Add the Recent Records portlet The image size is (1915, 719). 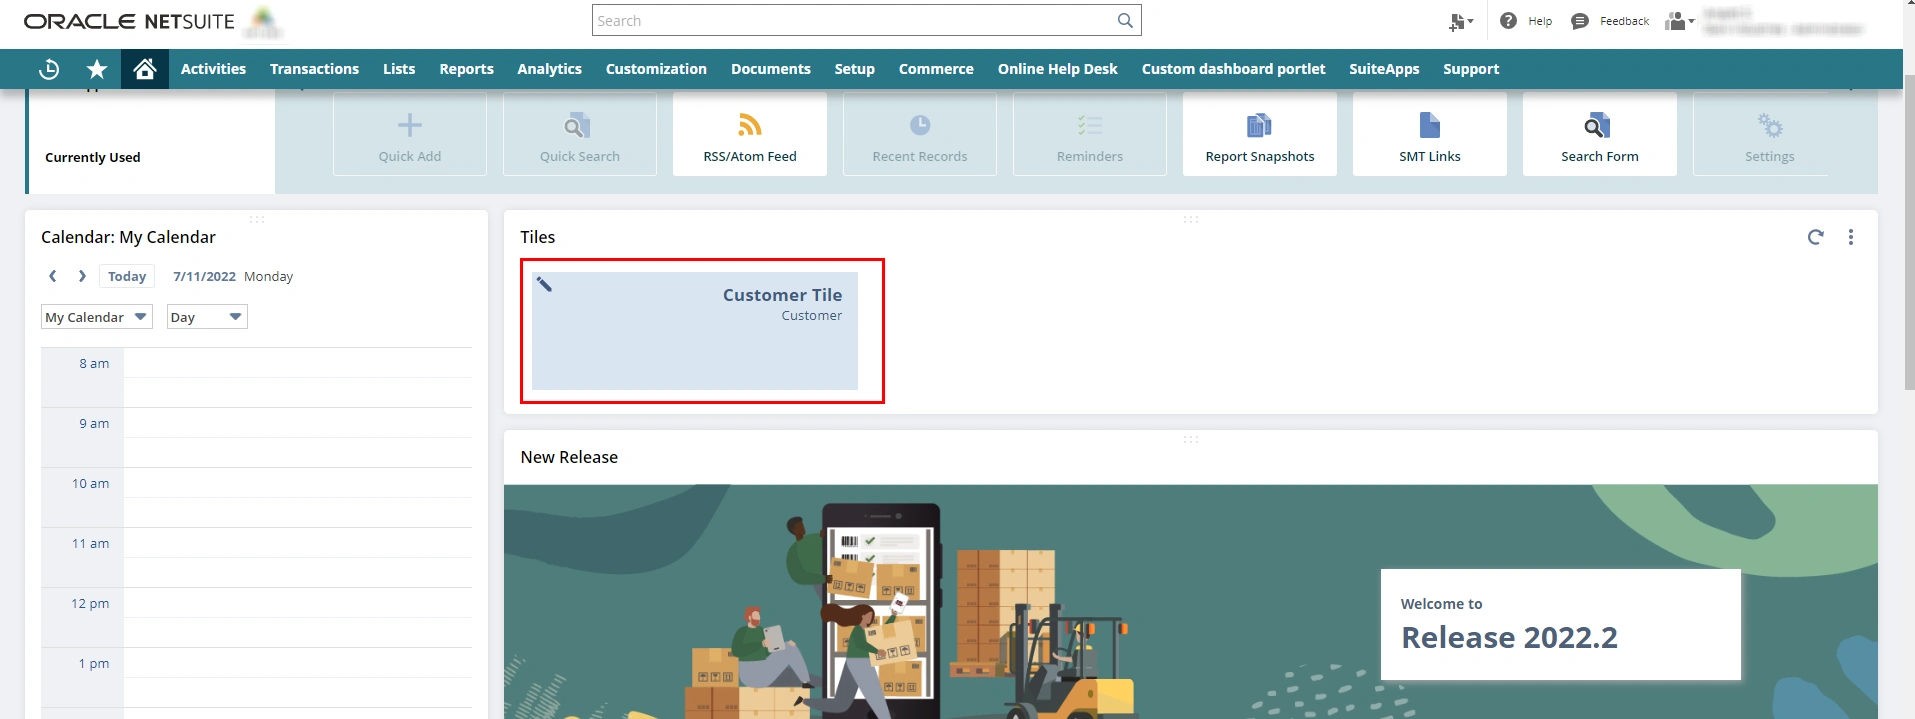tap(920, 134)
